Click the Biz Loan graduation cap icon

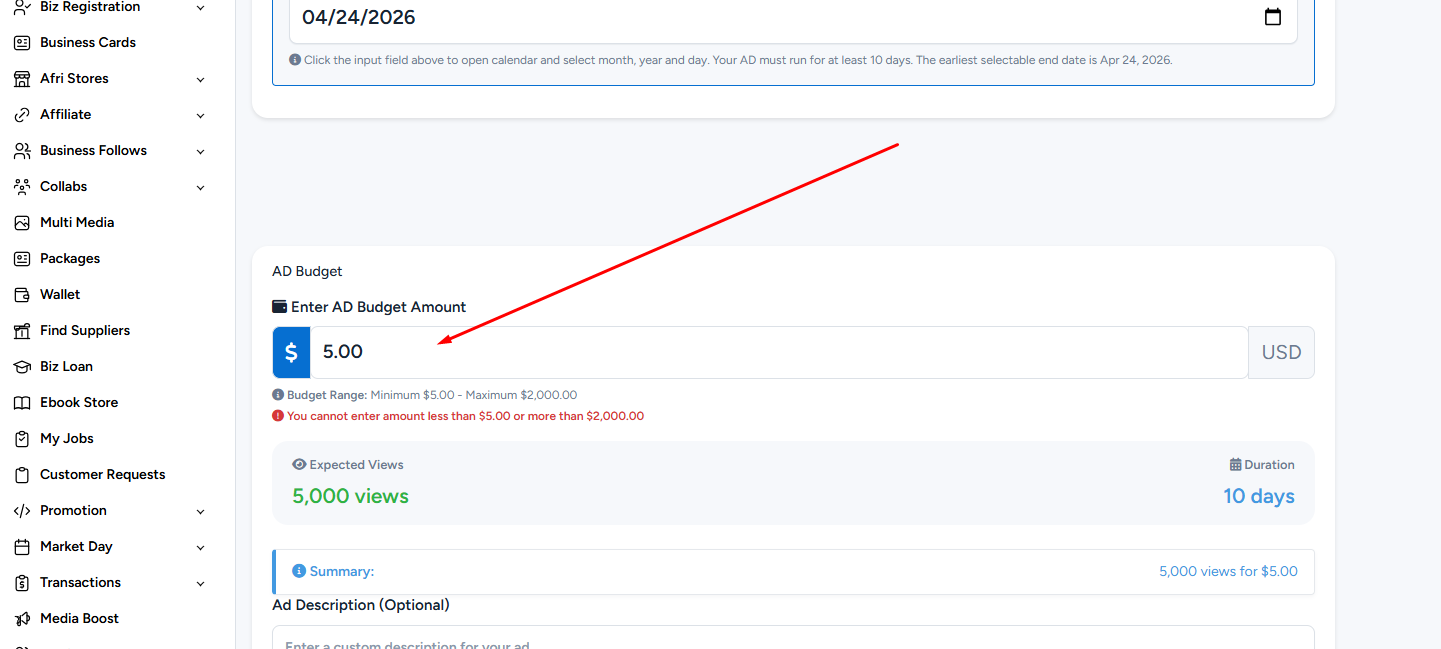click(x=22, y=367)
